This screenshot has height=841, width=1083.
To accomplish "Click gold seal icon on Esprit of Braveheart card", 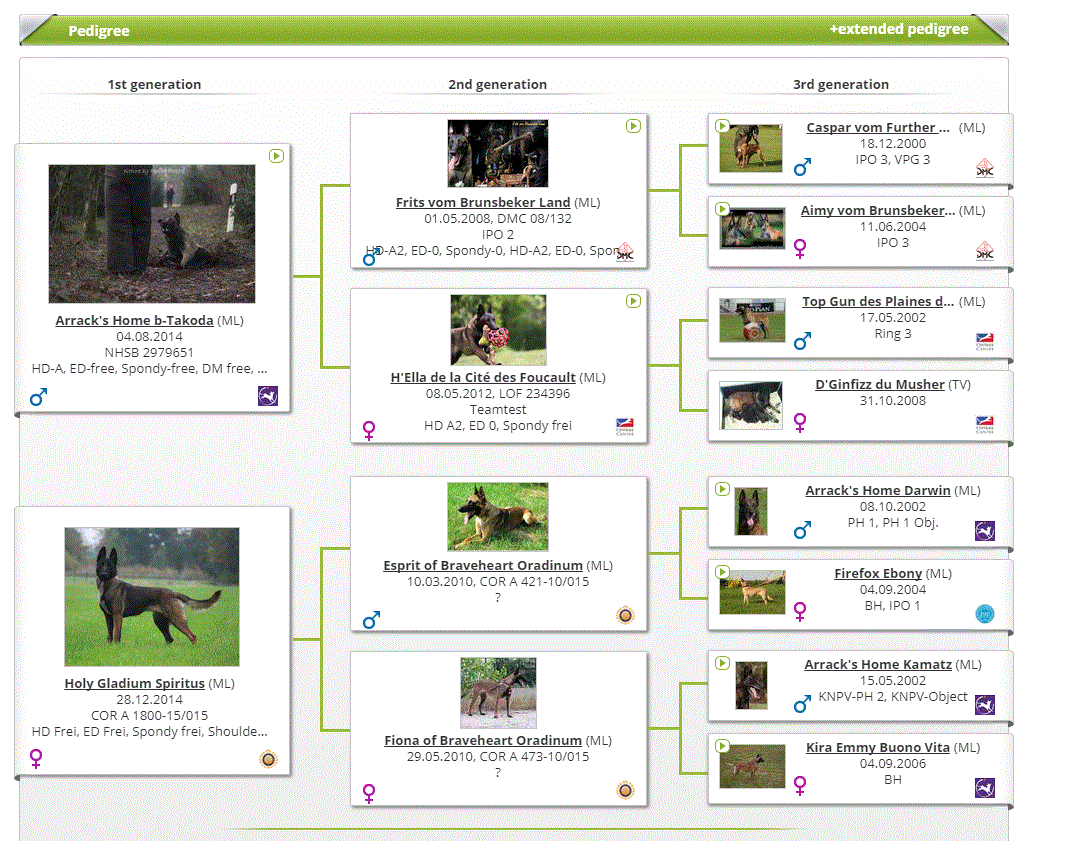I will pos(625,615).
